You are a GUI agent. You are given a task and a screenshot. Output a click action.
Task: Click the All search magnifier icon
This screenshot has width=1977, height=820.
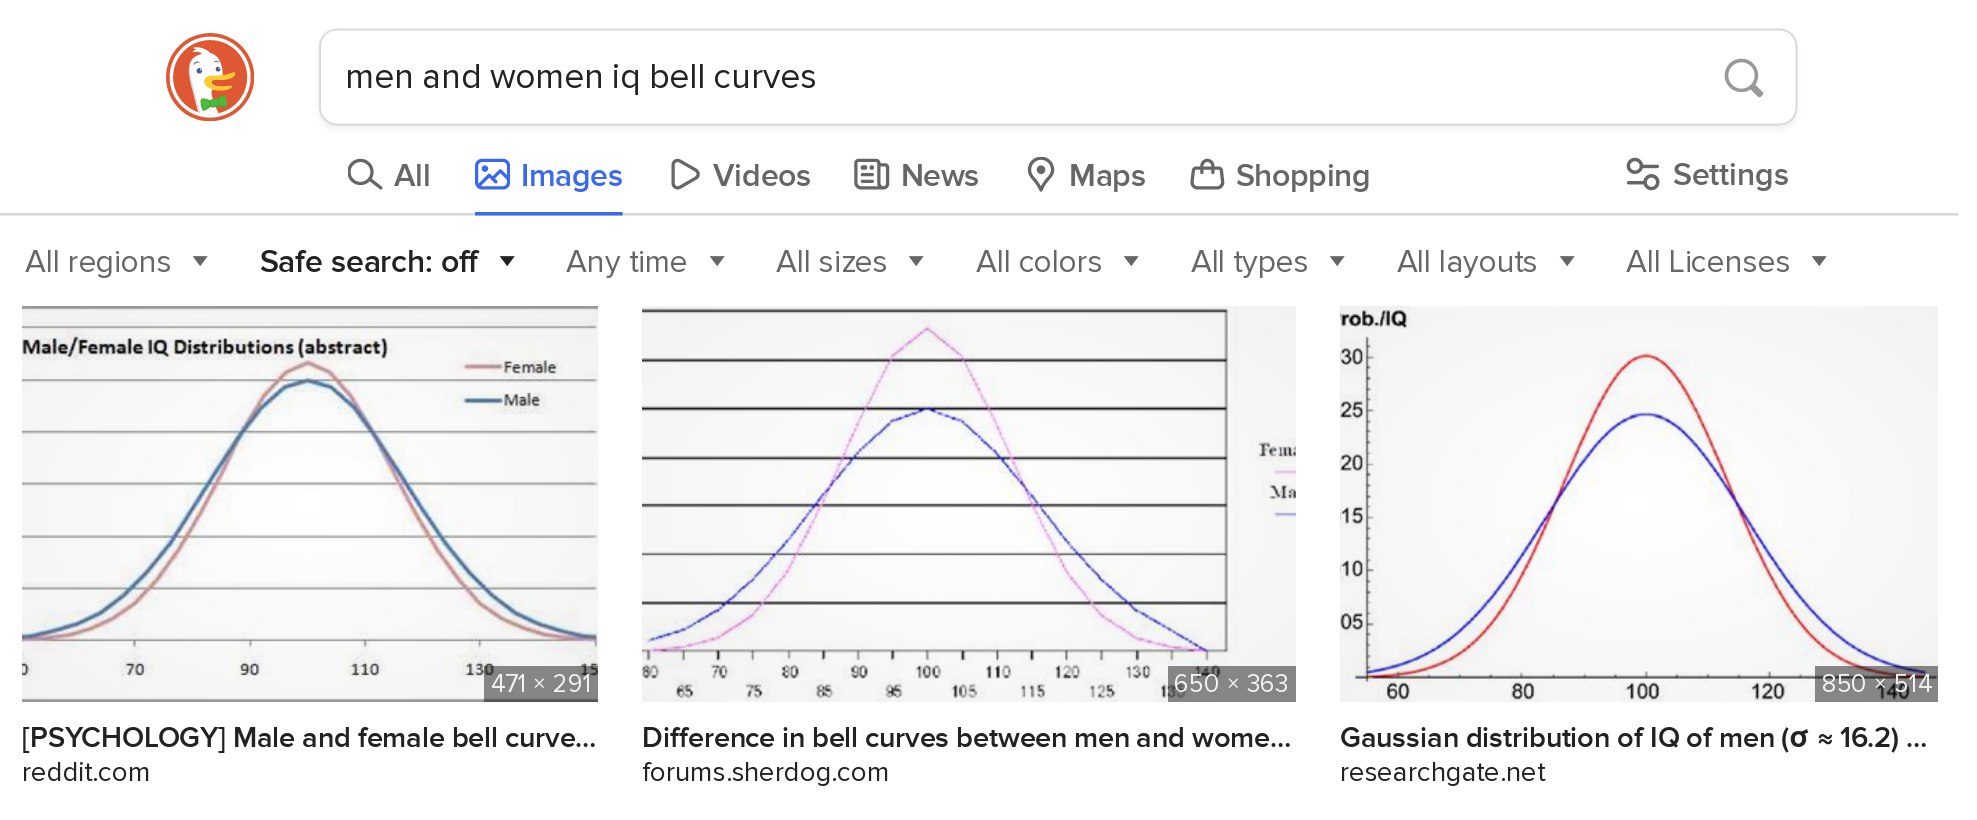(x=364, y=175)
